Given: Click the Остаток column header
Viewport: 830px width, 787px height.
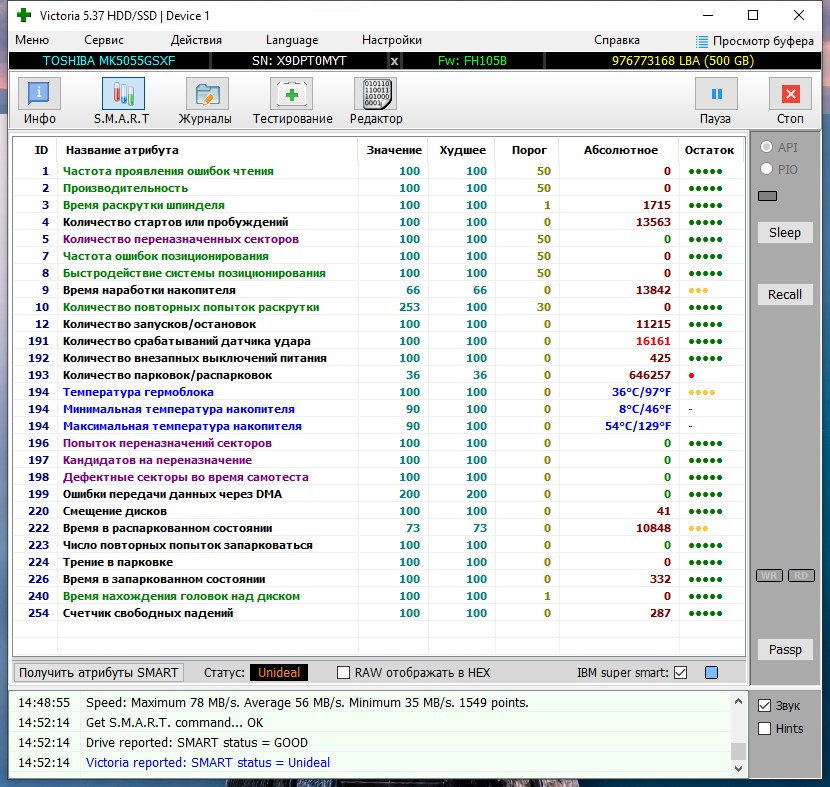Looking at the screenshot, I should [x=709, y=150].
